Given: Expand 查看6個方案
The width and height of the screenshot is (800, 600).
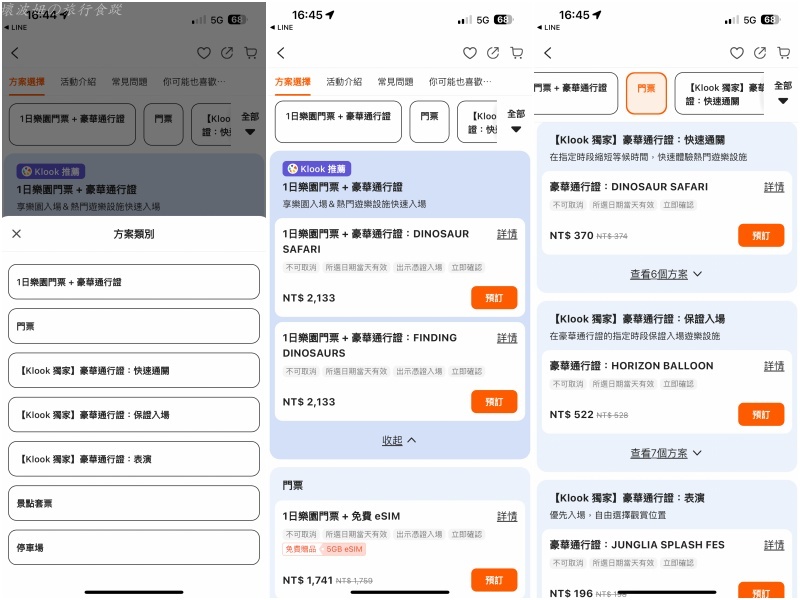Looking at the screenshot, I should 666,274.
